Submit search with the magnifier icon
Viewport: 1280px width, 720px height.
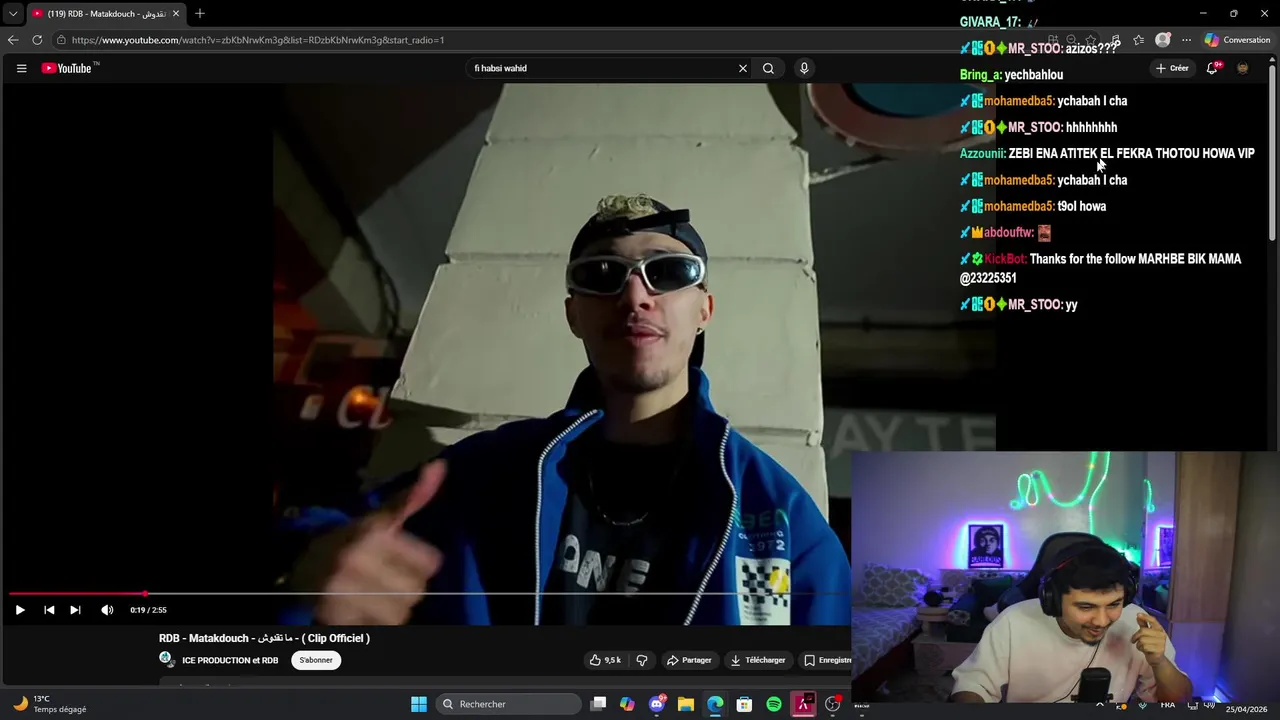768,68
